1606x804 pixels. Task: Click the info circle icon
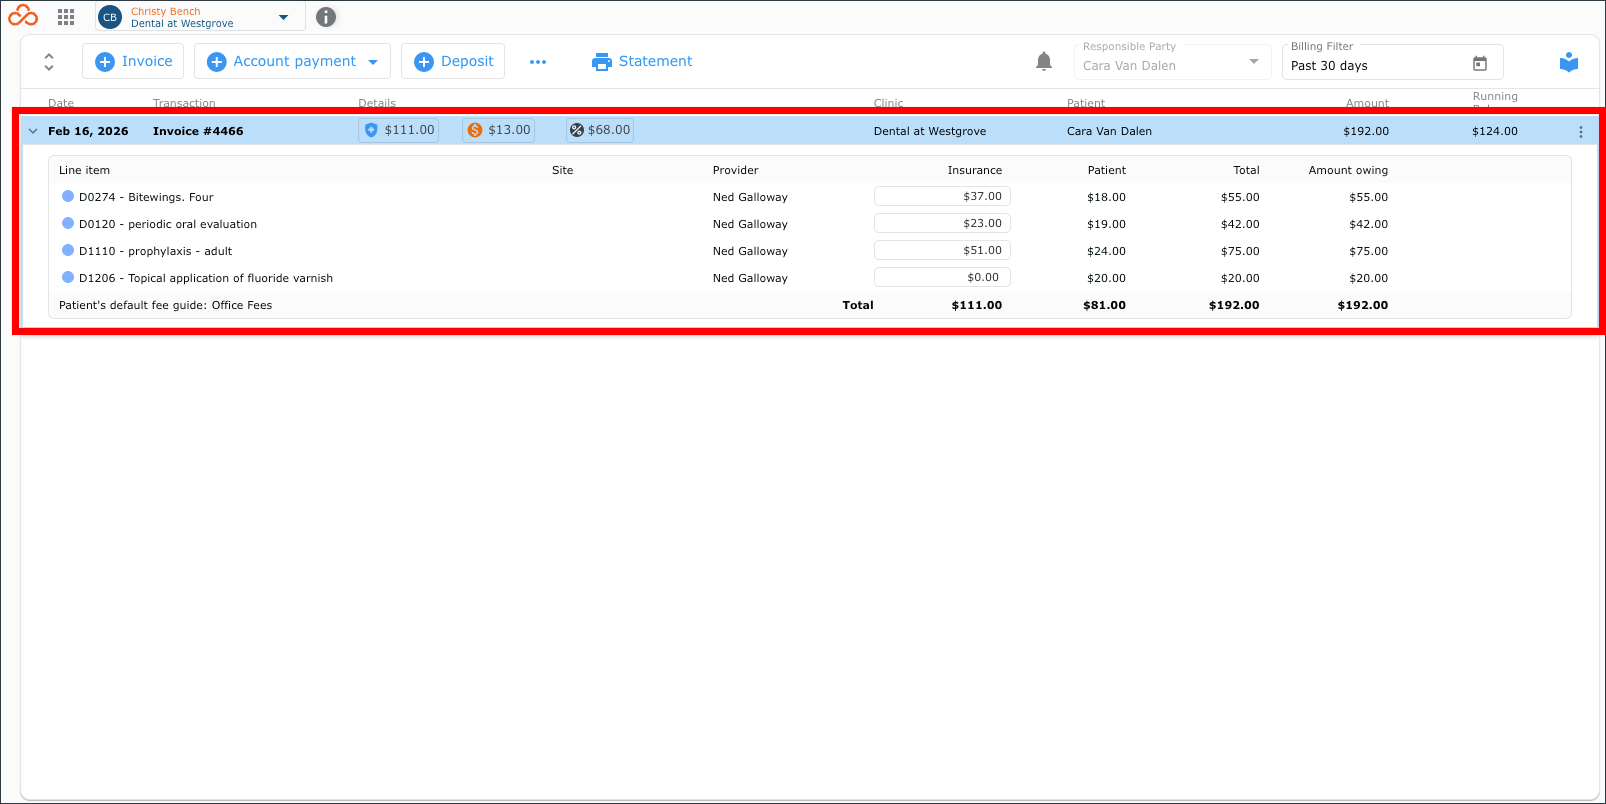[326, 17]
